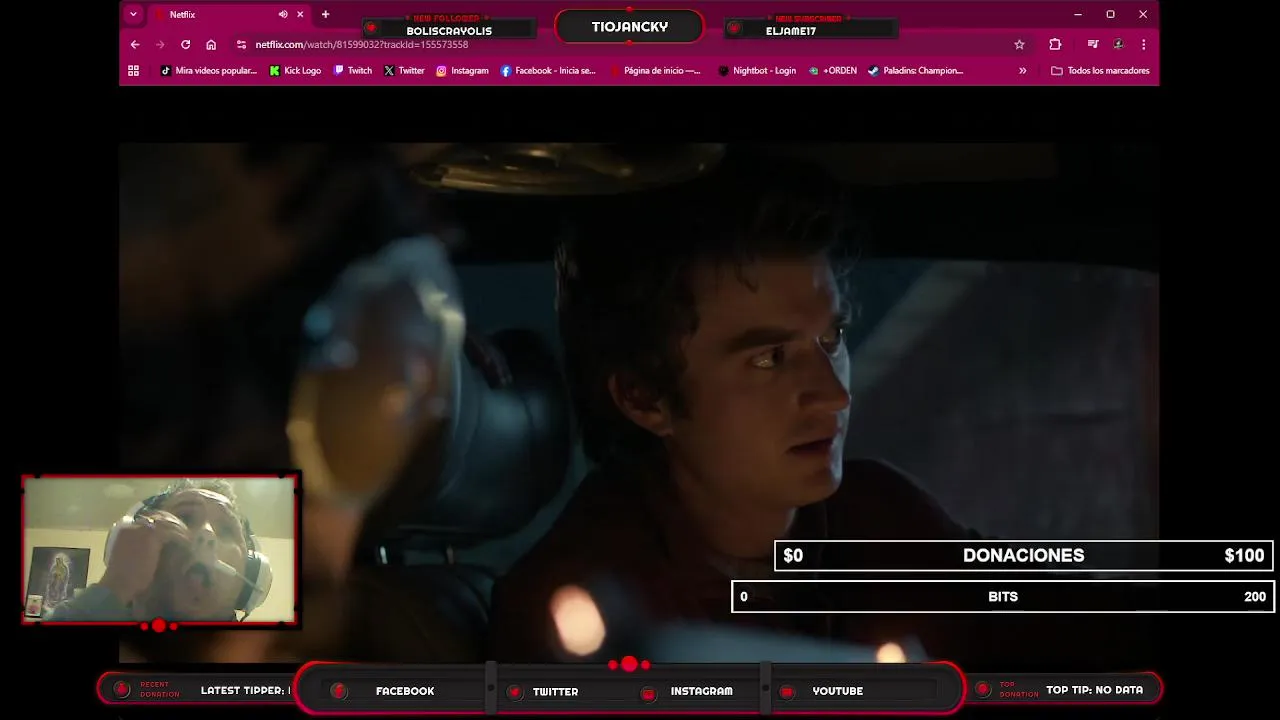Click the YOUTUBE label in overlay
This screenshot has width=1280, height=720.
837,691
